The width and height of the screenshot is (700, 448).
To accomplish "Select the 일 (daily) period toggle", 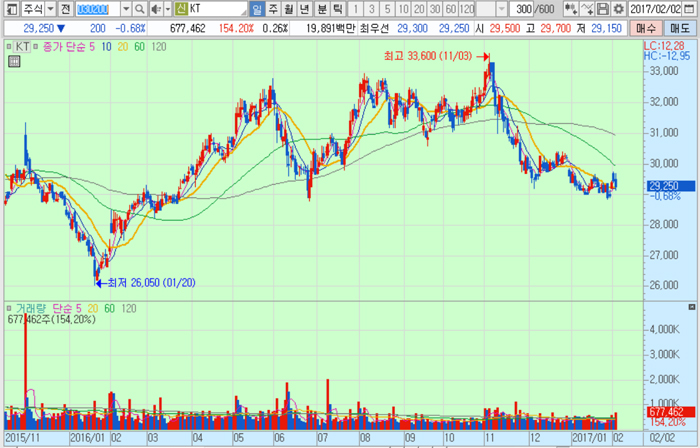I will pyautogui.click(x=257, y=9).
